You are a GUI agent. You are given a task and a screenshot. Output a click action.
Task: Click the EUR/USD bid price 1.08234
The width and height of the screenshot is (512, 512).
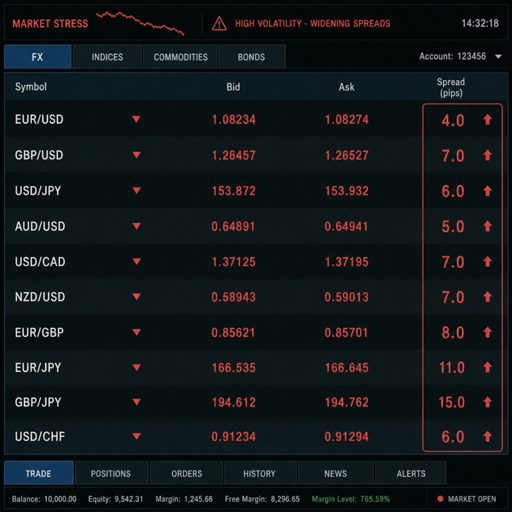coord(234,120)
